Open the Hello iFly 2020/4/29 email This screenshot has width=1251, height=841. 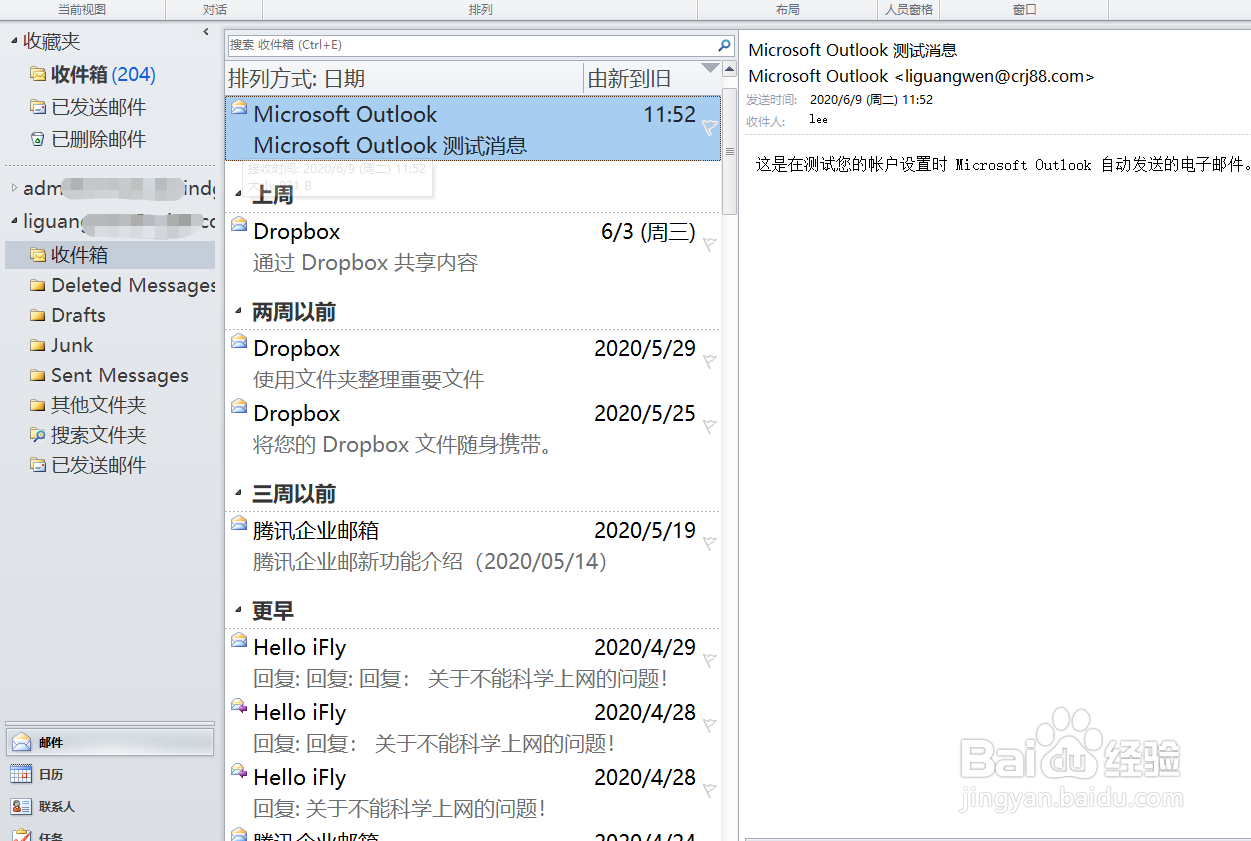click(x=473, y=662)
